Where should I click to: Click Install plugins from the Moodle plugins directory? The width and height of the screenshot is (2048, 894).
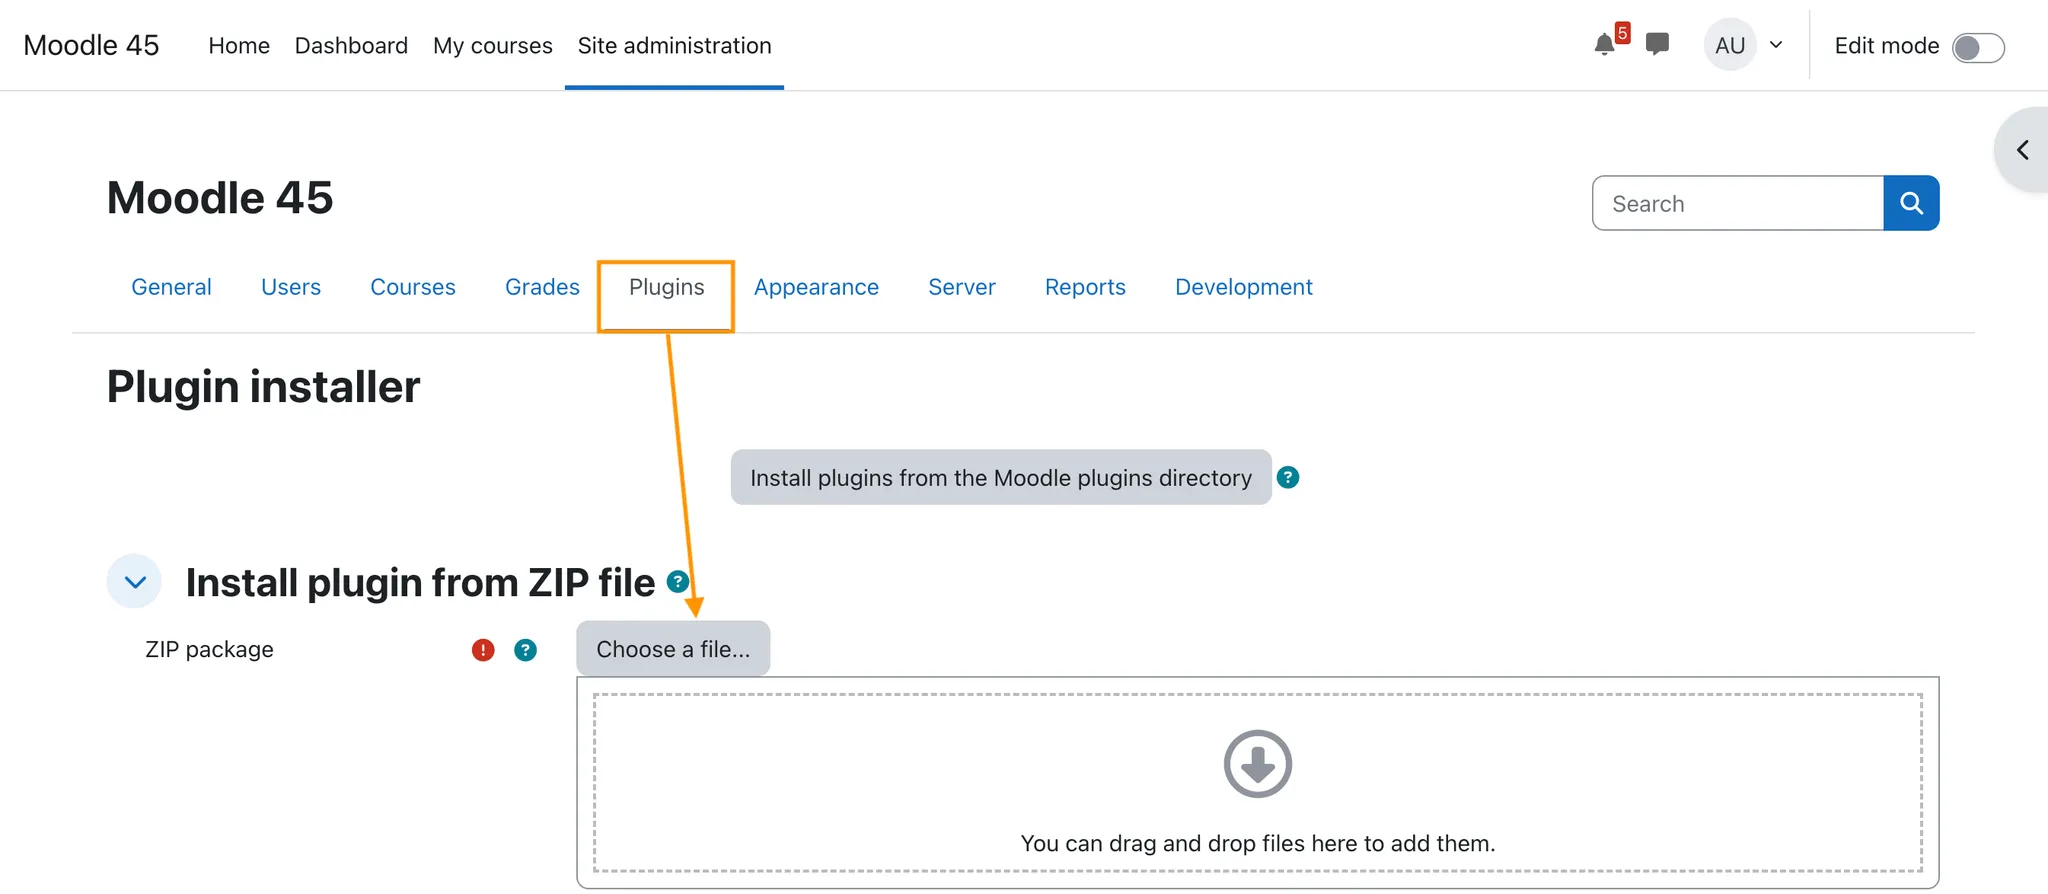[1001, 477]
